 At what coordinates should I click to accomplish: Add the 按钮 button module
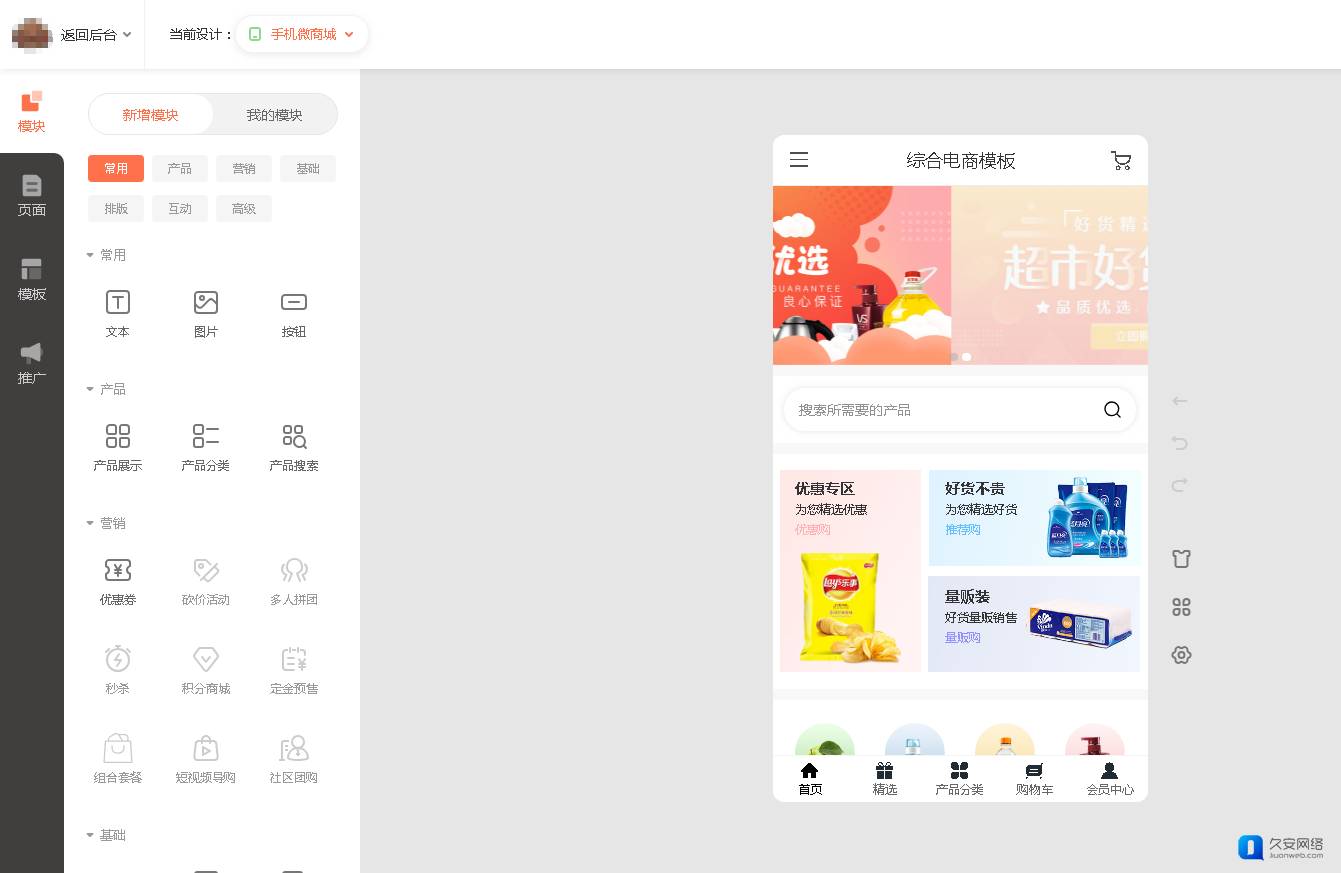(x=294, y=303)
